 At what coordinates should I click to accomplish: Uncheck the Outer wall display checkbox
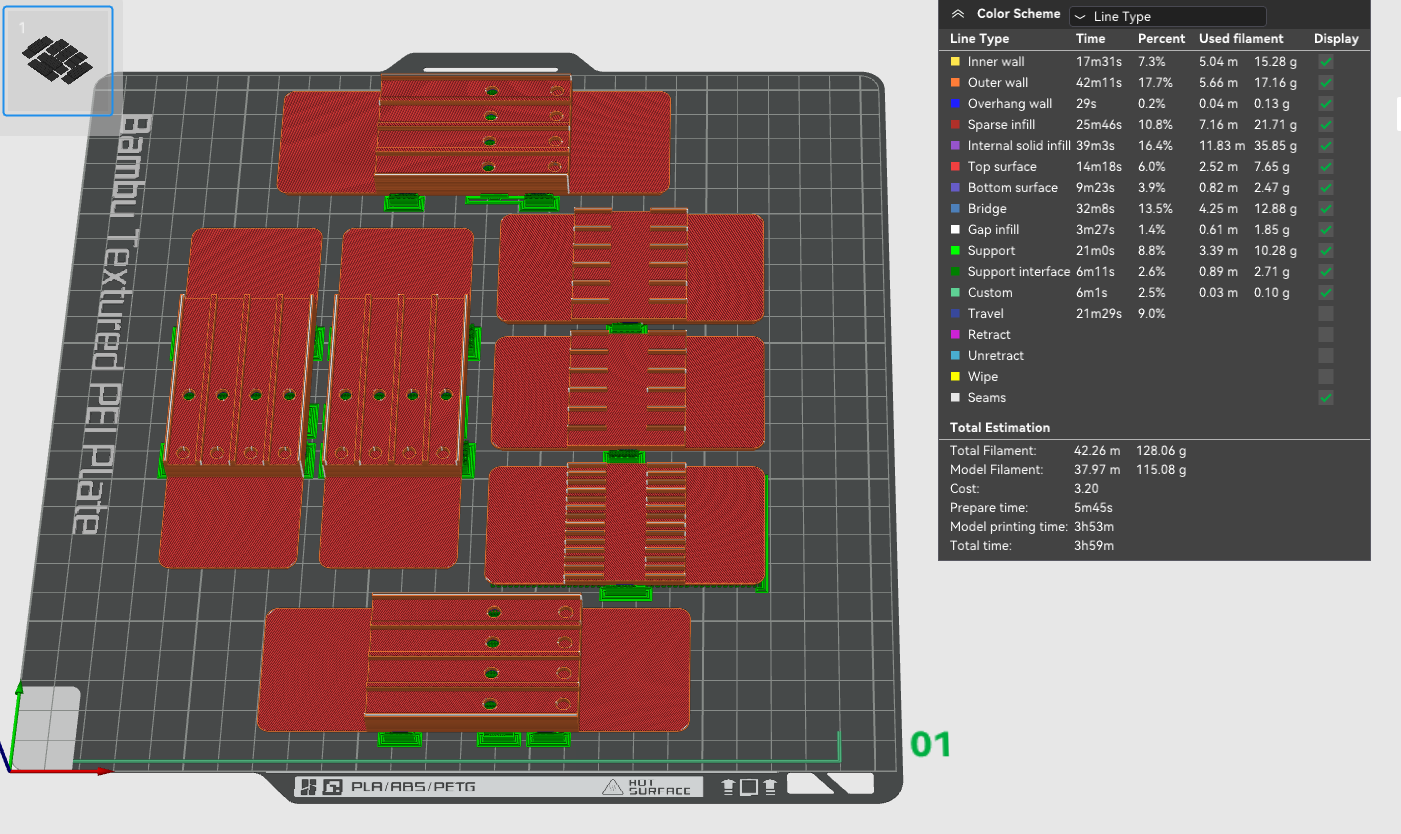point(1325,83)
